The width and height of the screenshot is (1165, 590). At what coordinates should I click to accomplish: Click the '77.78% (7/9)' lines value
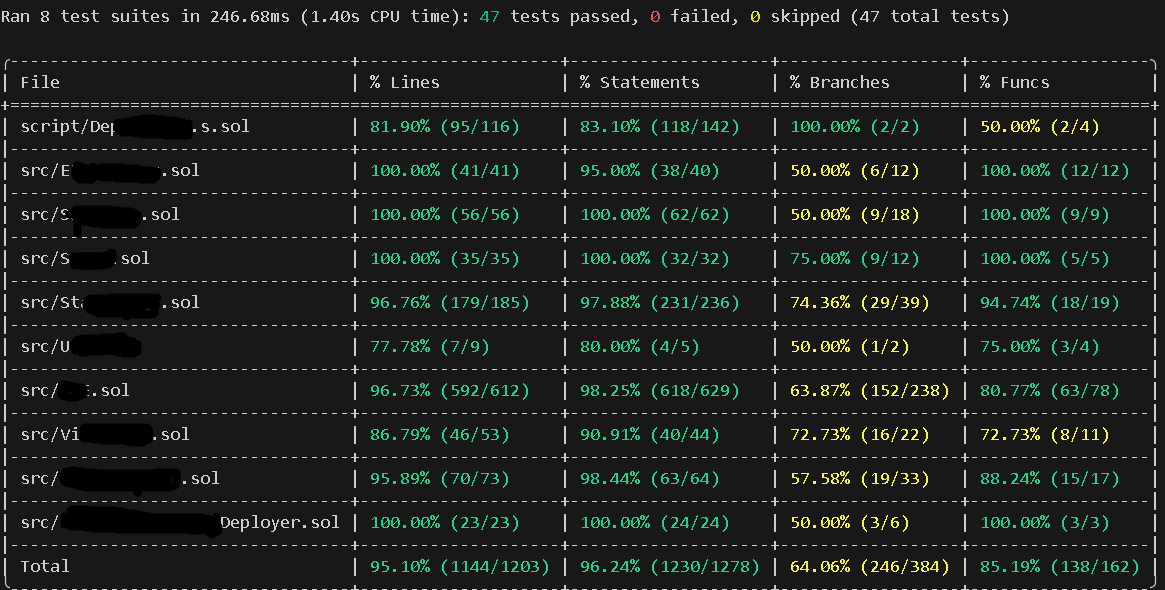tap(429, 346)
